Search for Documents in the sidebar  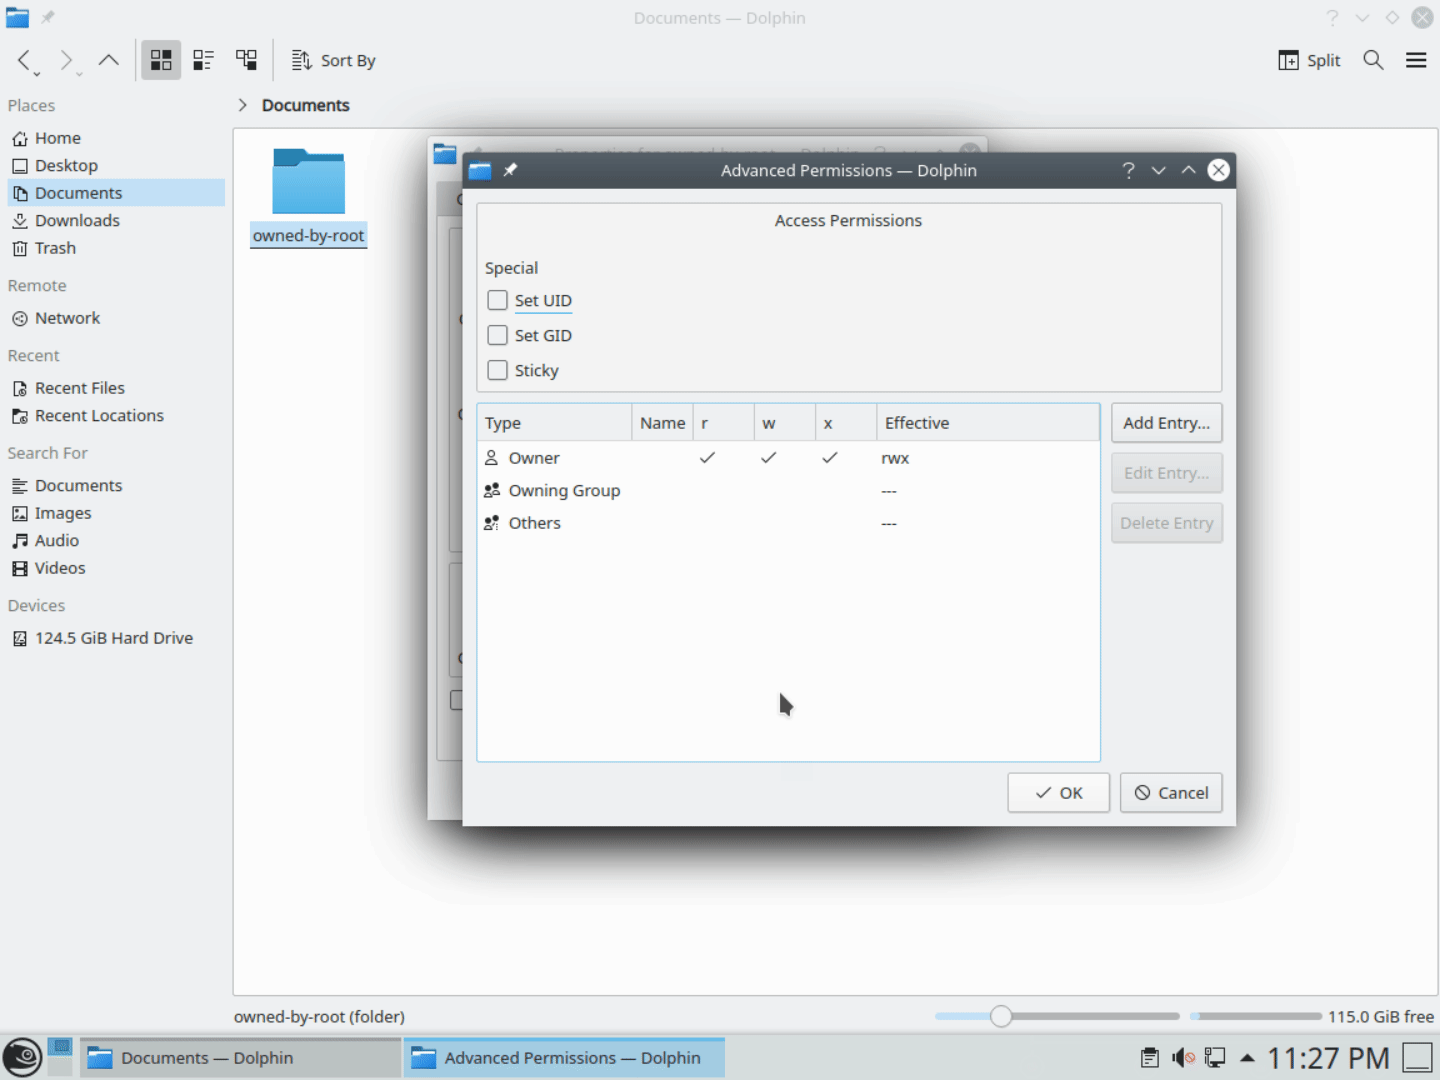click(116, 485)
